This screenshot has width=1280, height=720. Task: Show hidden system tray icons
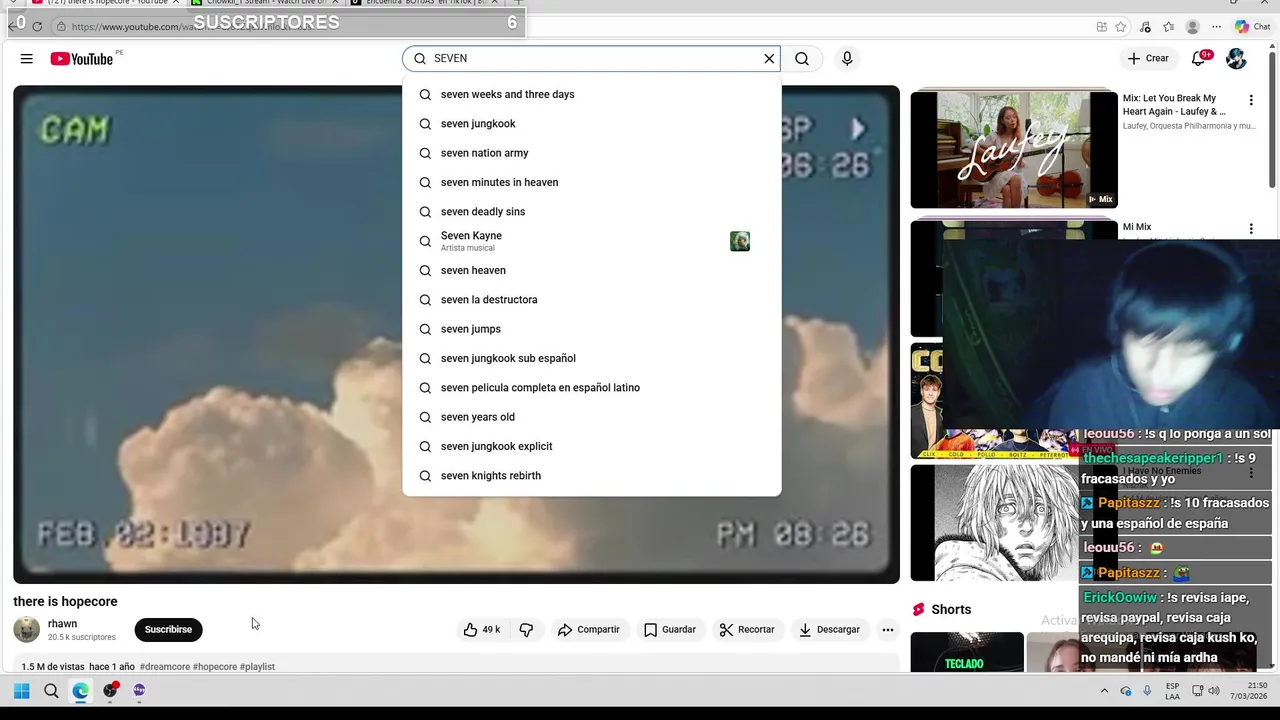point(1104,691)
